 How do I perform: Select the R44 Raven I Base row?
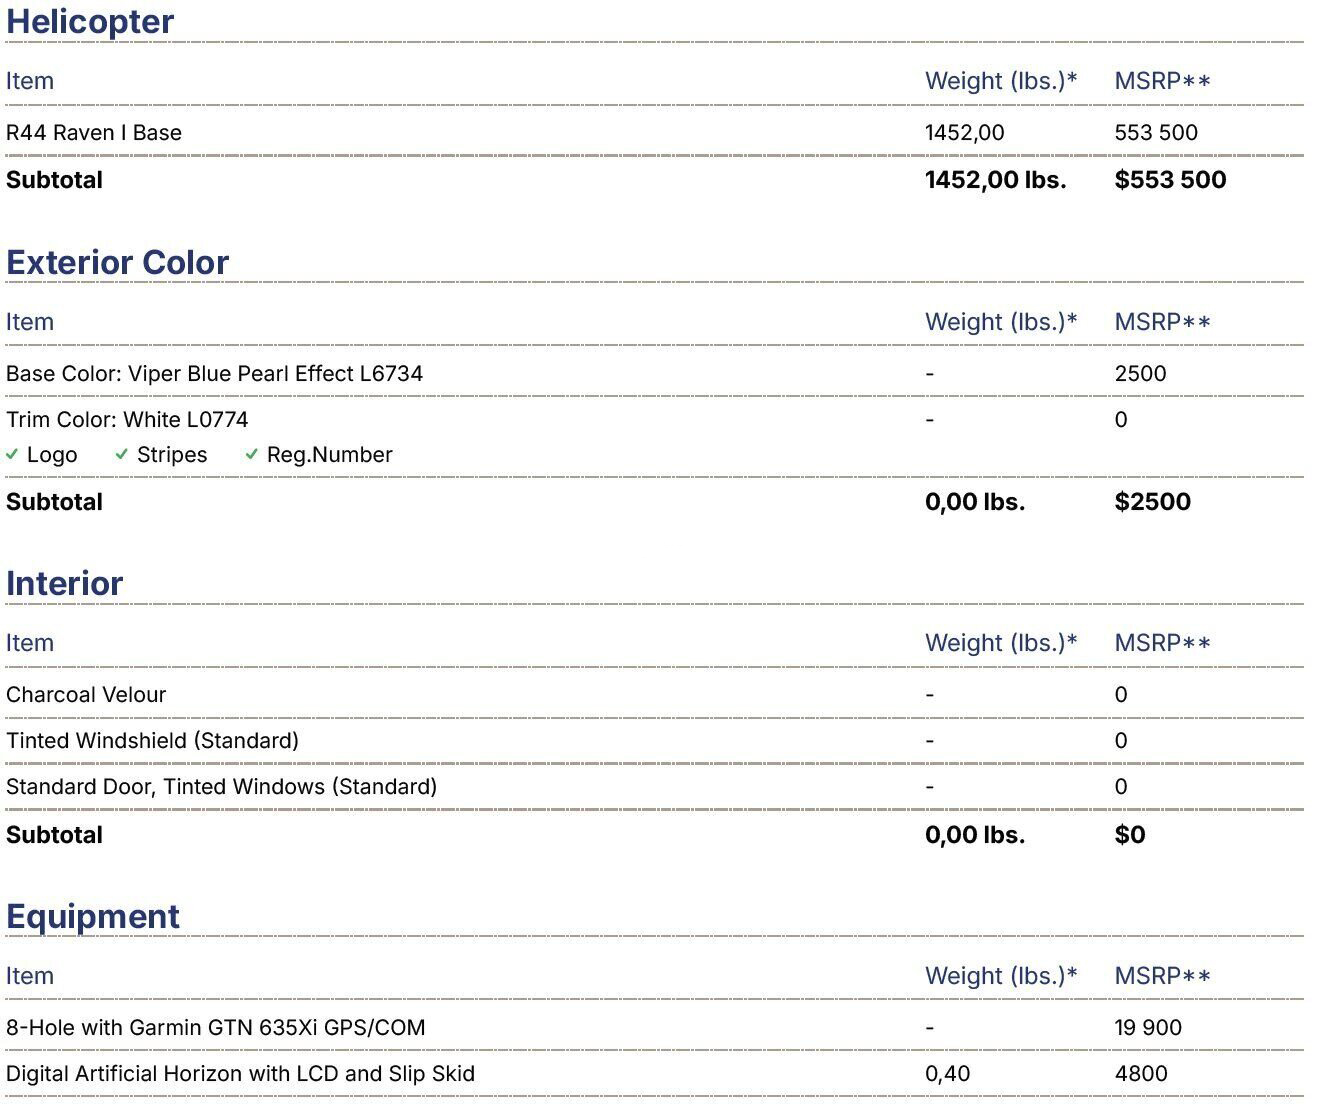[x=94, y=133]
